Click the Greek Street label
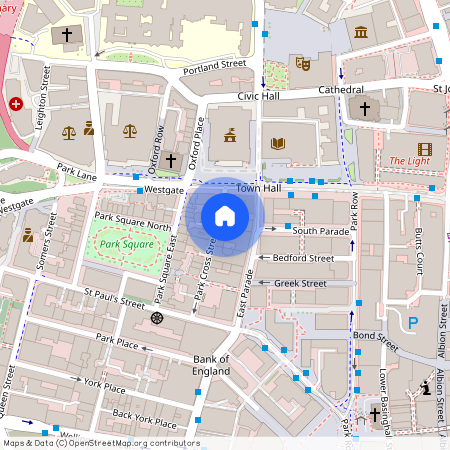The width and height of the screenshot is (450, 450). (x=300, y=284)
